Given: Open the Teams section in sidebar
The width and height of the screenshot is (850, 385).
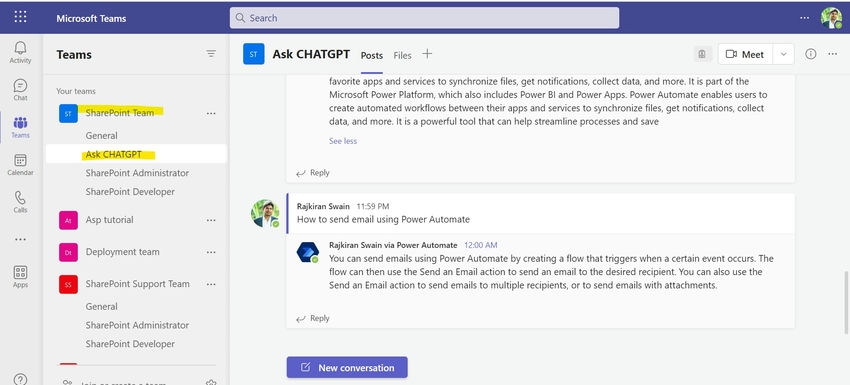Looking at the screenshot, I should click(20, 127).
